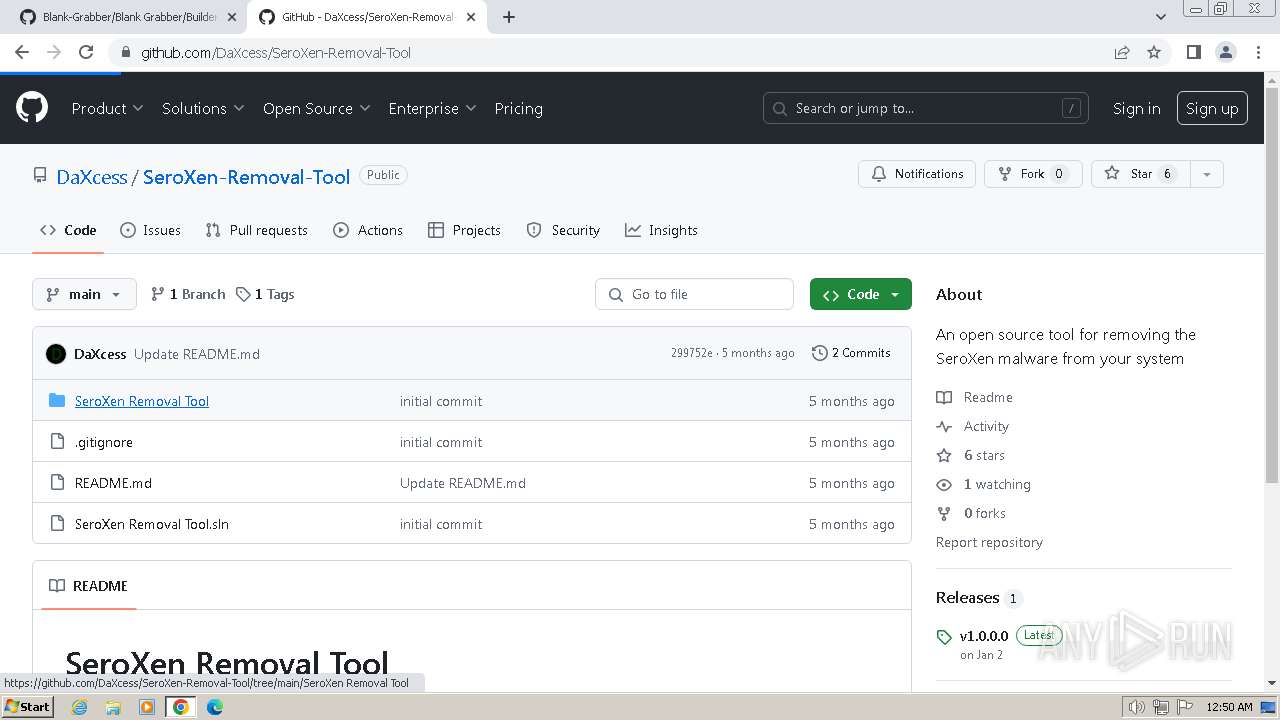Screen dimensions: 1280x720
Task: Bookmark this tab with the star icon
Action: pos(1154,52)
